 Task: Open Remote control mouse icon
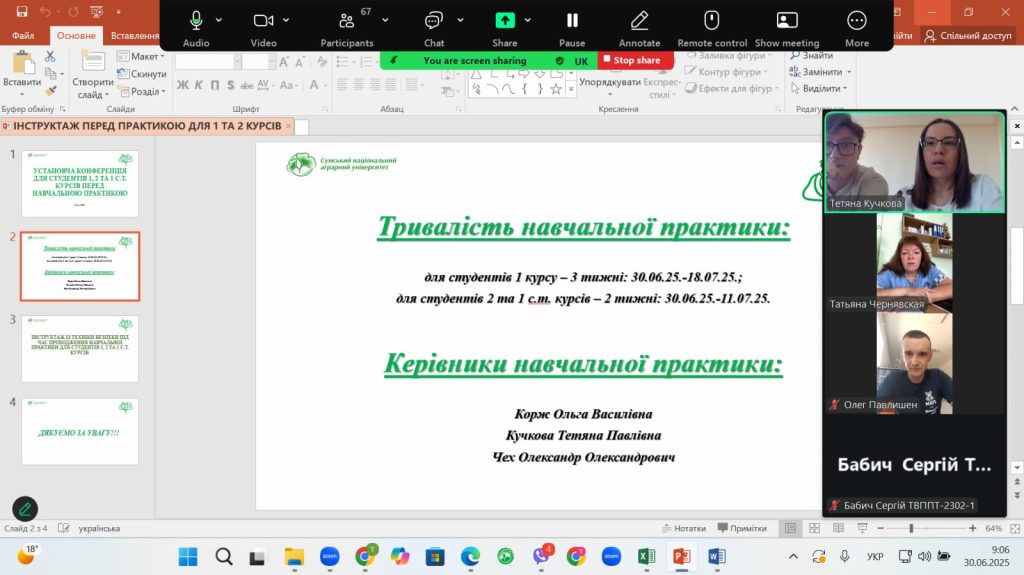[x=712, y=21]
